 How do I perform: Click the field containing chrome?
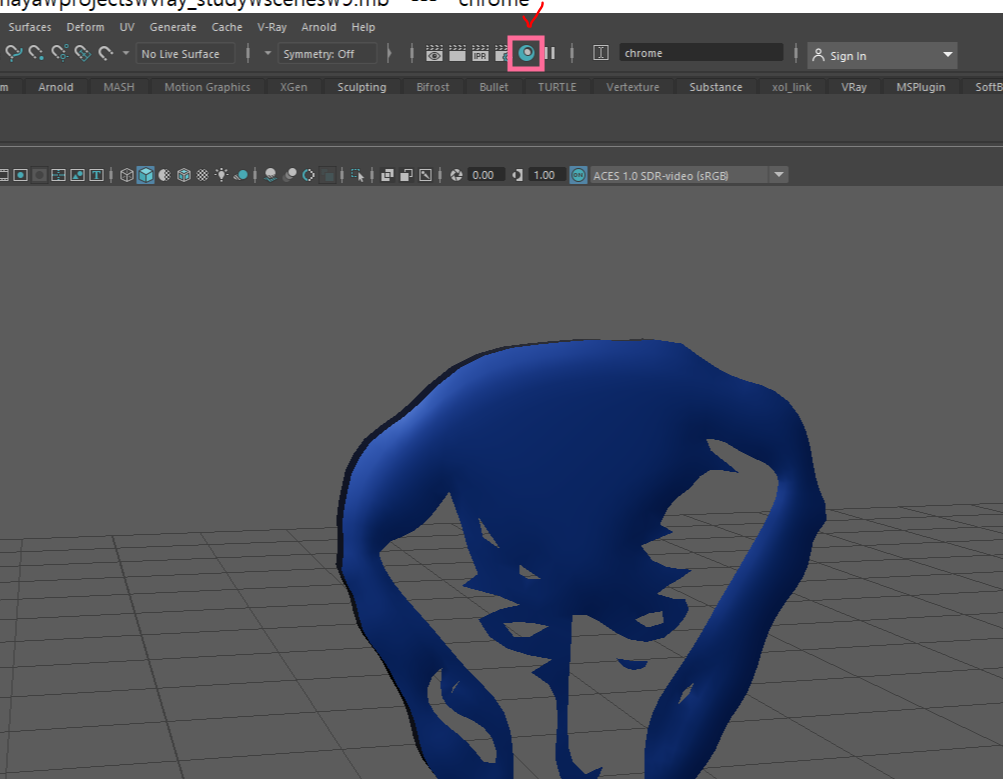point(701,53)
